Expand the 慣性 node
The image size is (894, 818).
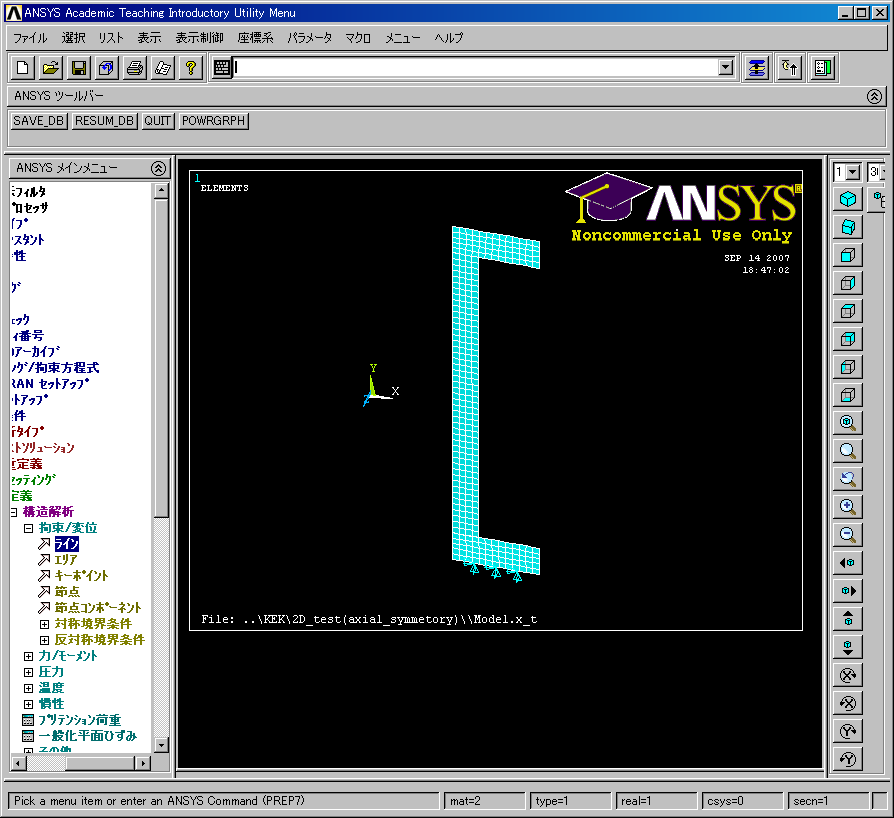pos(28,704)
